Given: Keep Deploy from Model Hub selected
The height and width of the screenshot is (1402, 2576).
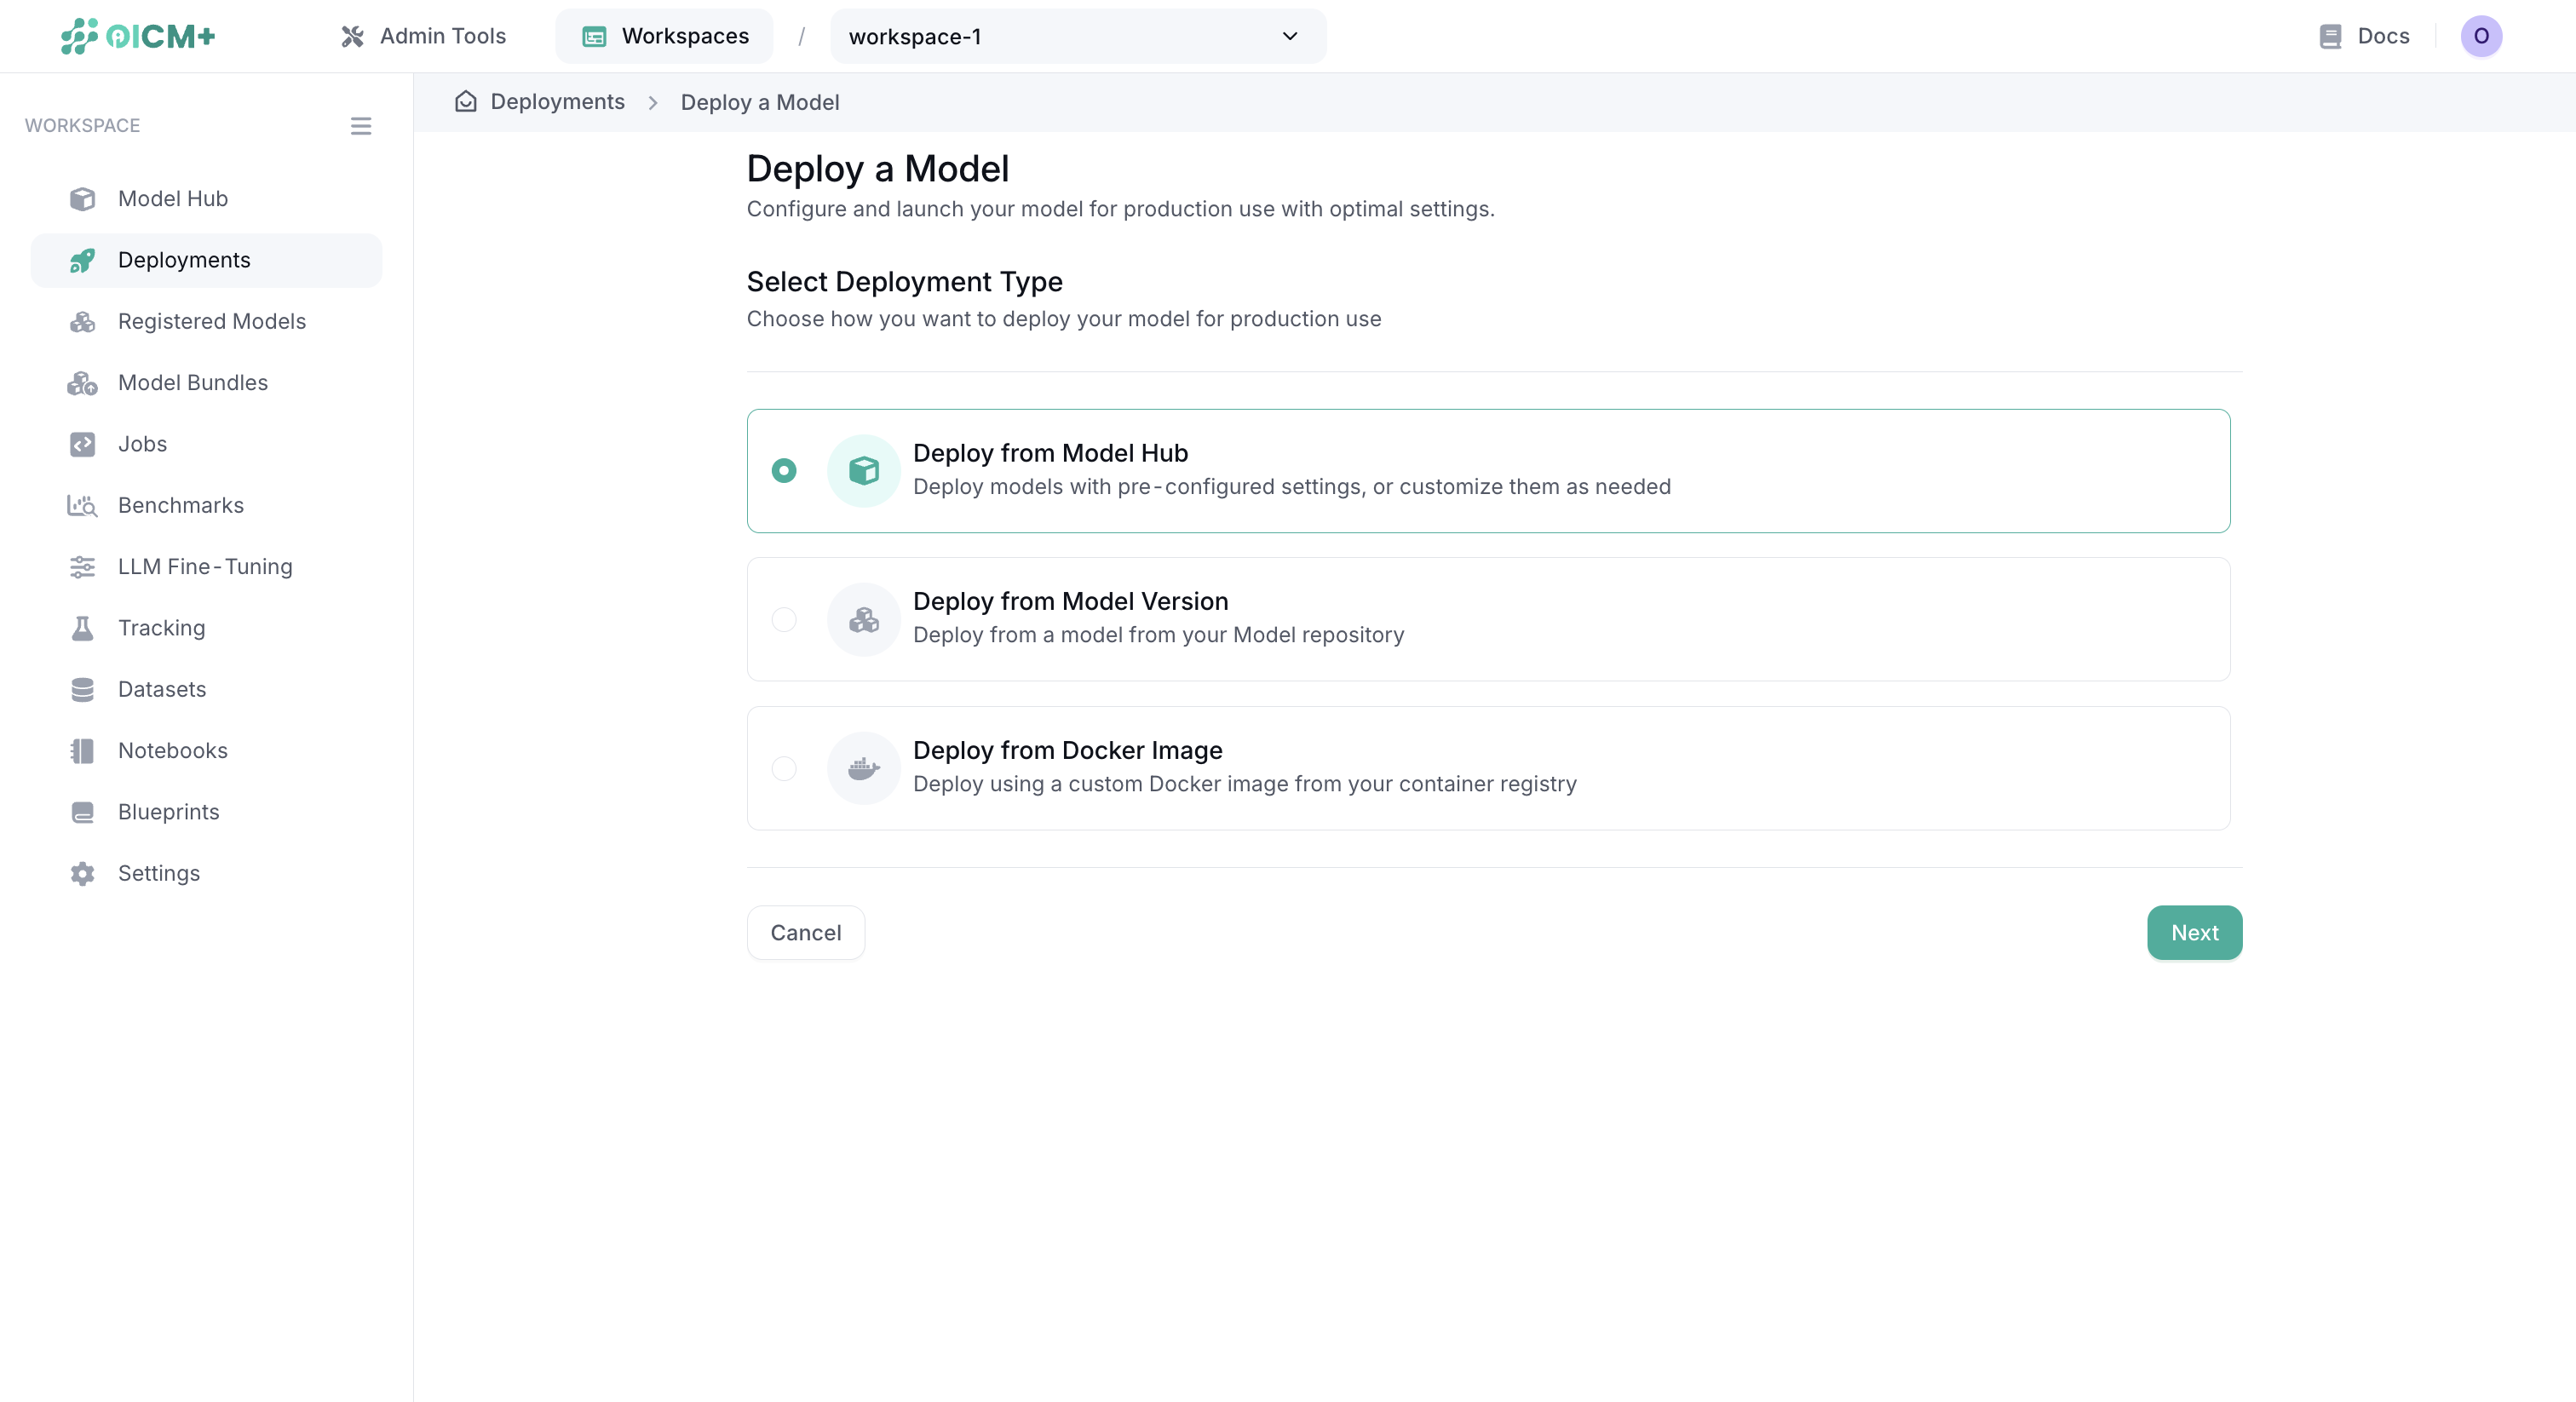Looking at the screenshot, I should (x=784, y=470).
